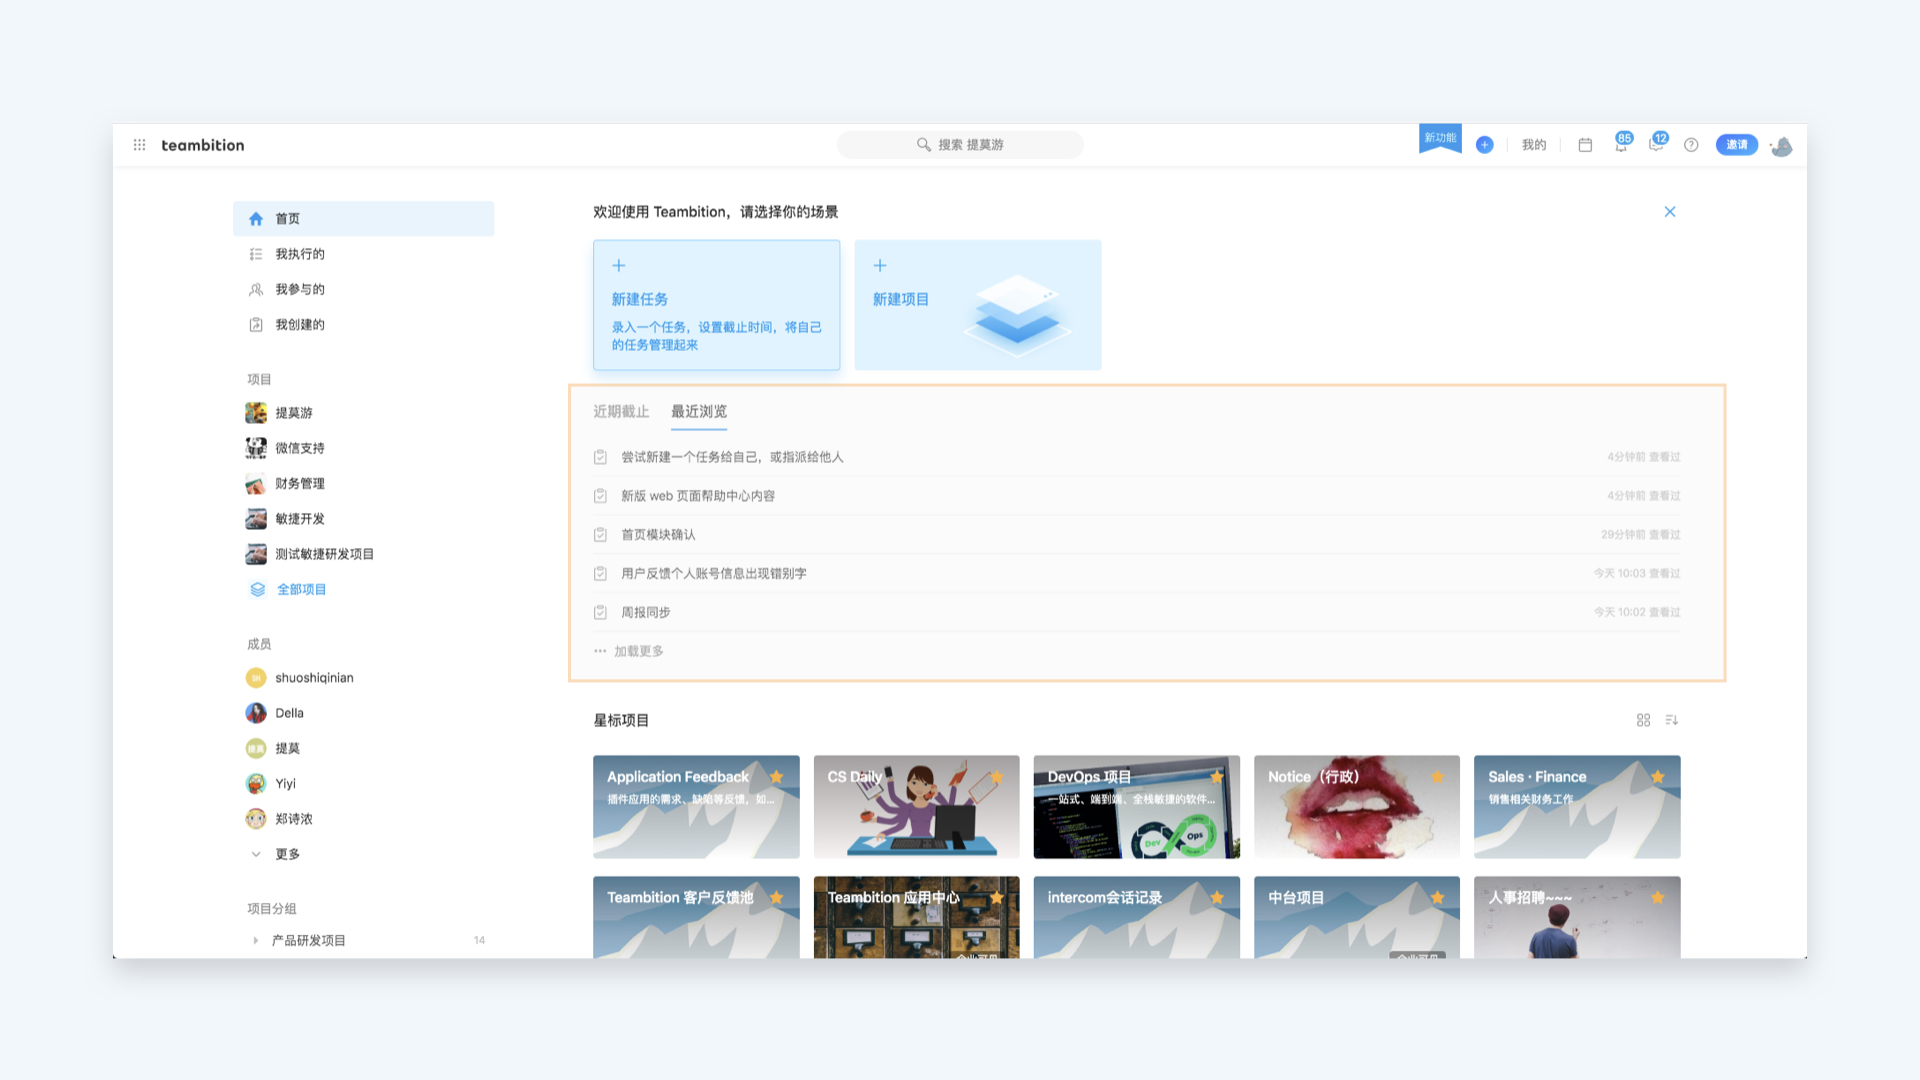The image size is (1920, 1080).
Task: Open Teambition 应用中心 project card
Action: pyautogui.click(x=916, y=918)
